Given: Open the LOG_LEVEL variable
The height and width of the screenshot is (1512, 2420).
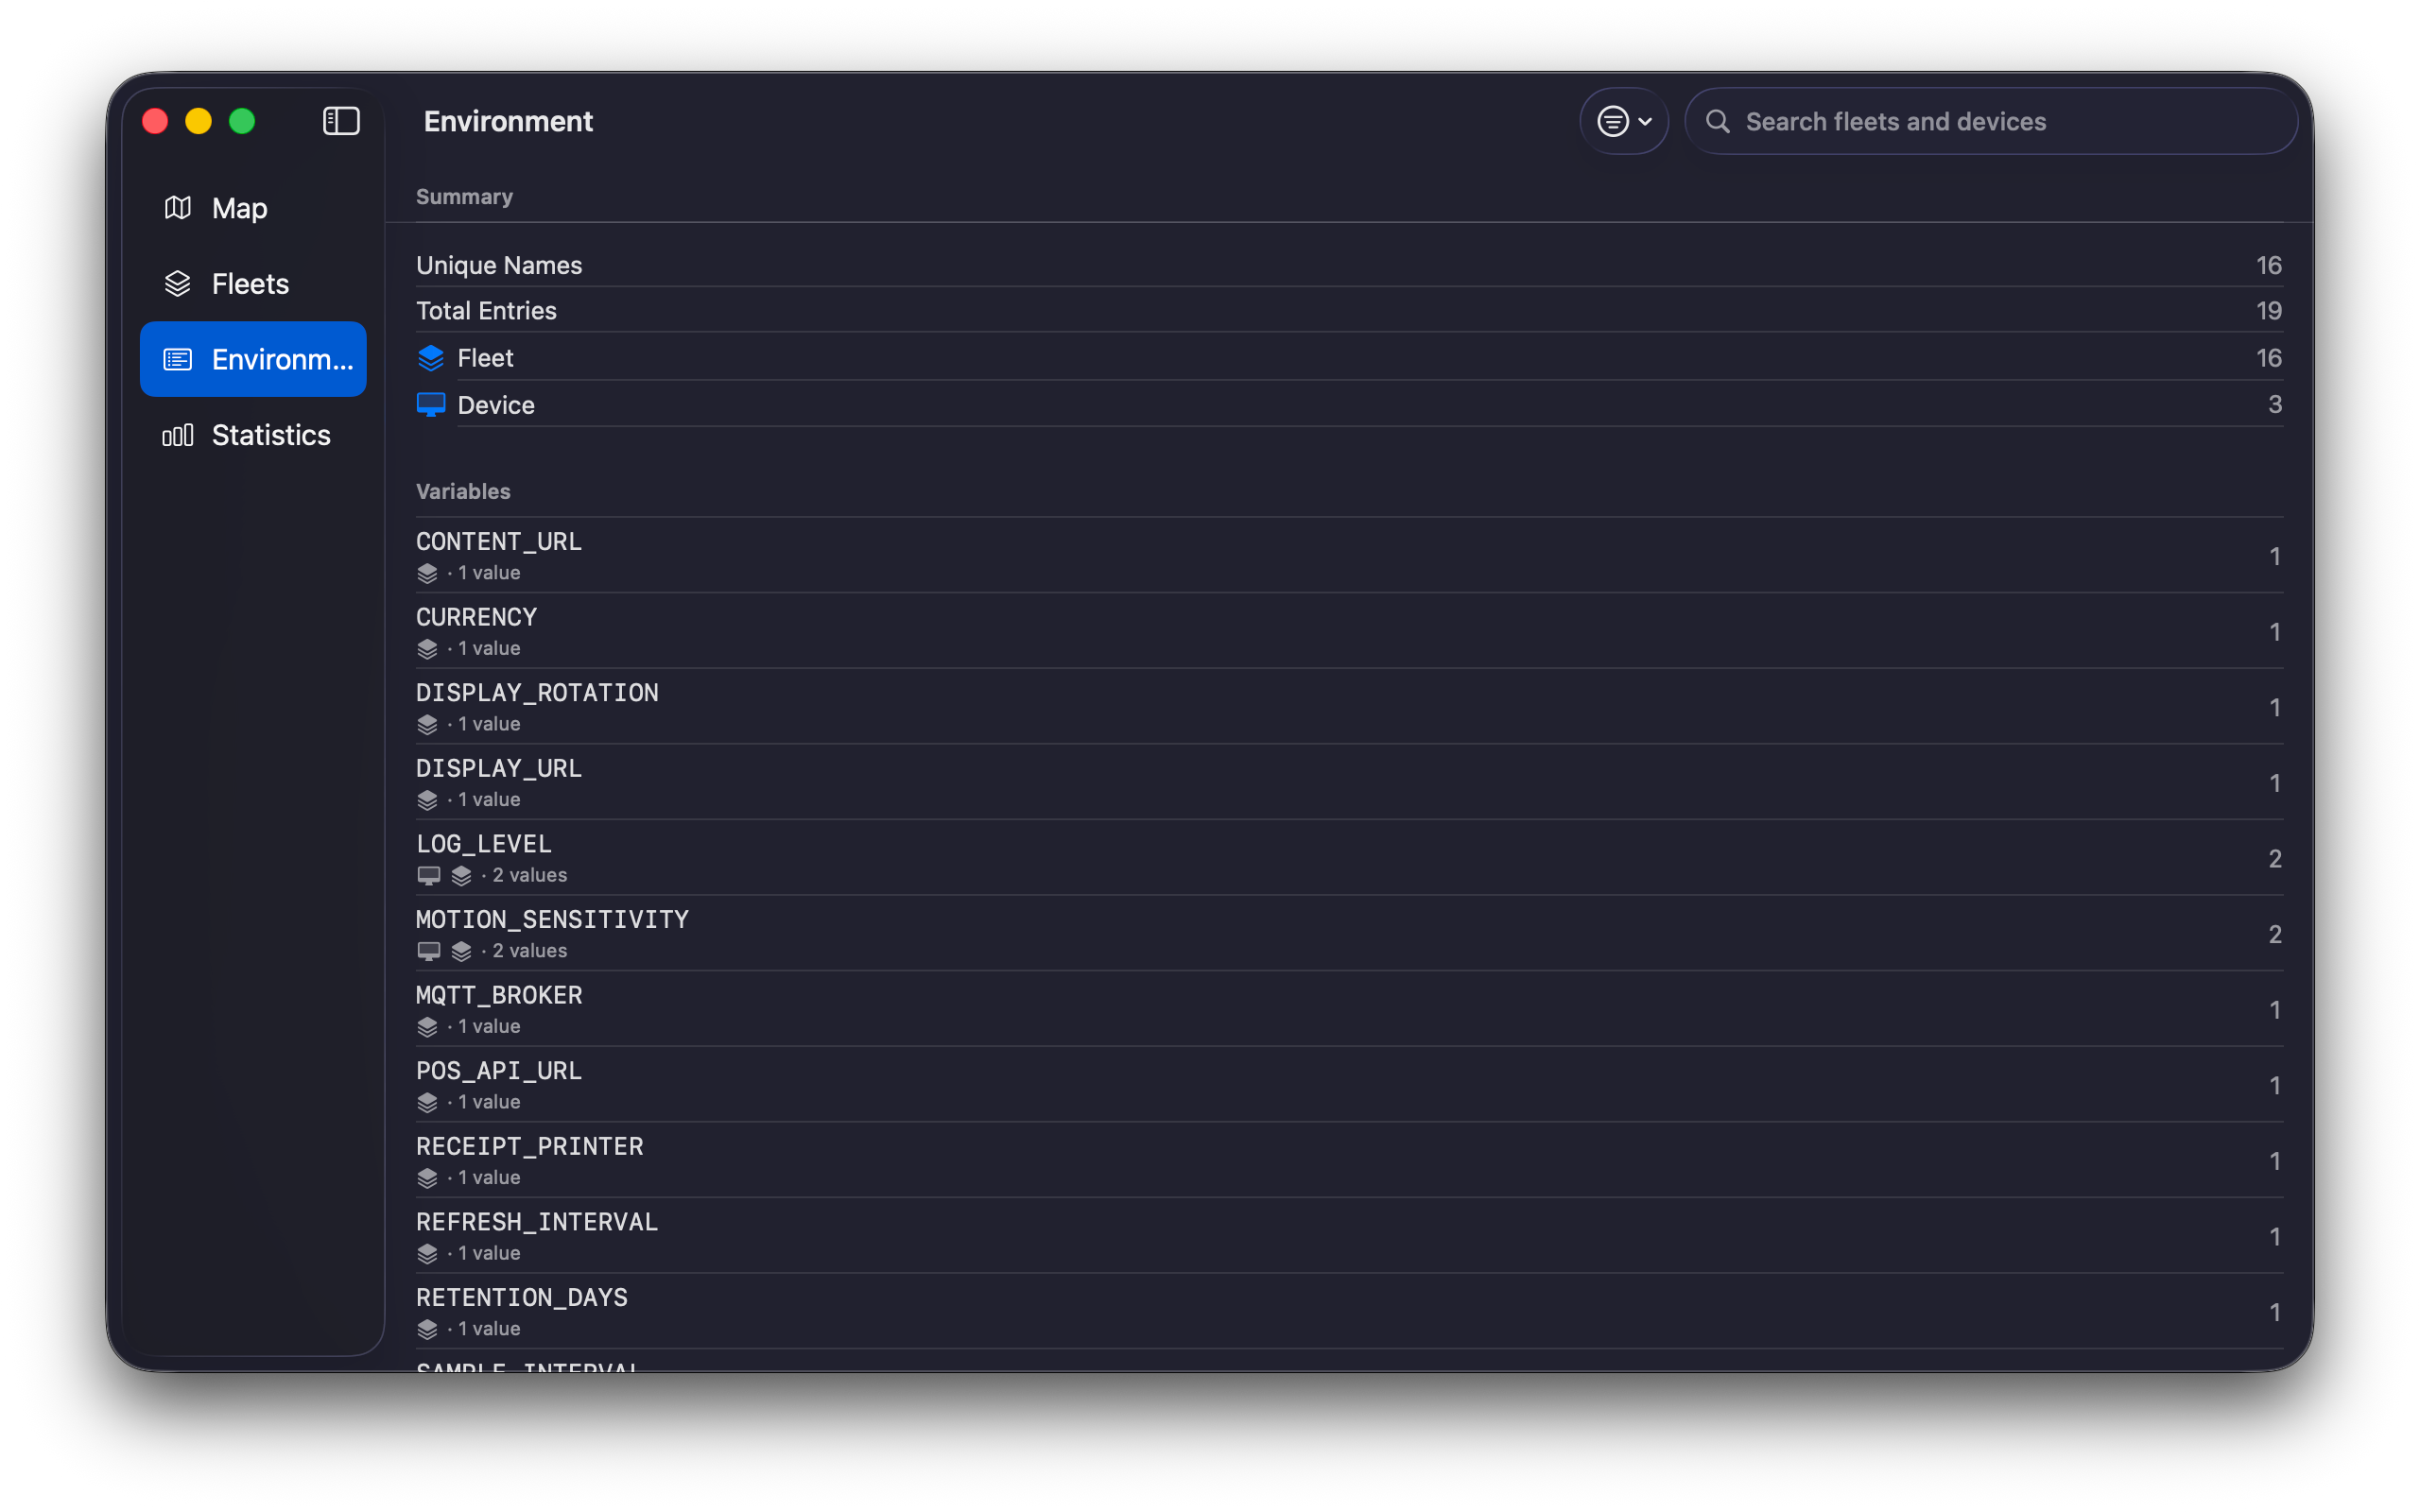Looking at the screenshot, I should [1349, 858].
